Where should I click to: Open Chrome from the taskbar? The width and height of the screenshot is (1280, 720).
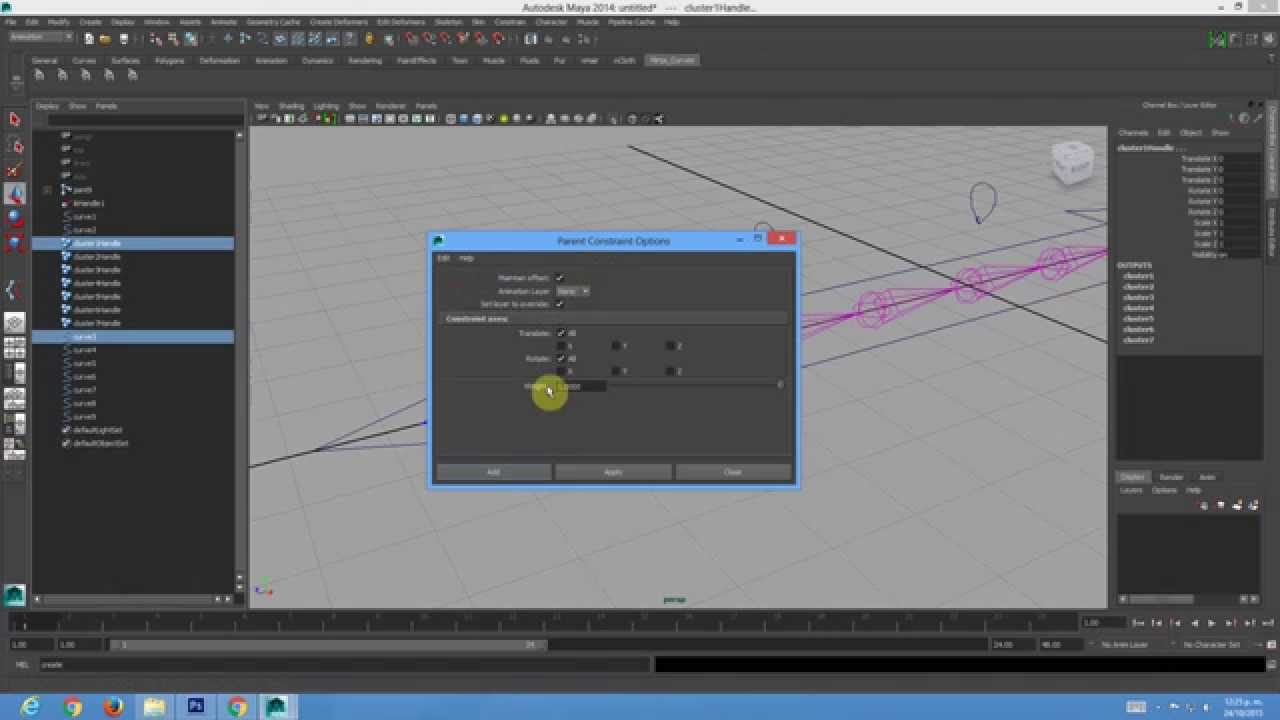[x=72, y=706]
